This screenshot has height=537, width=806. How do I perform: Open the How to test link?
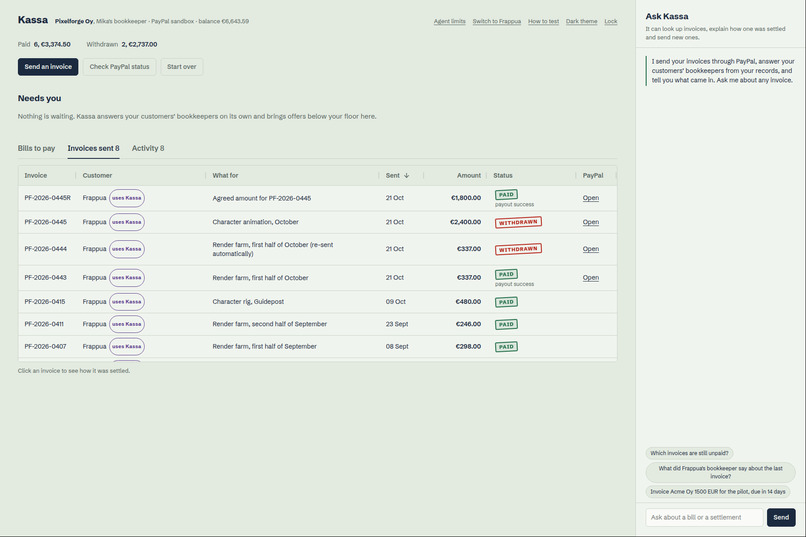tap(543, 22)
